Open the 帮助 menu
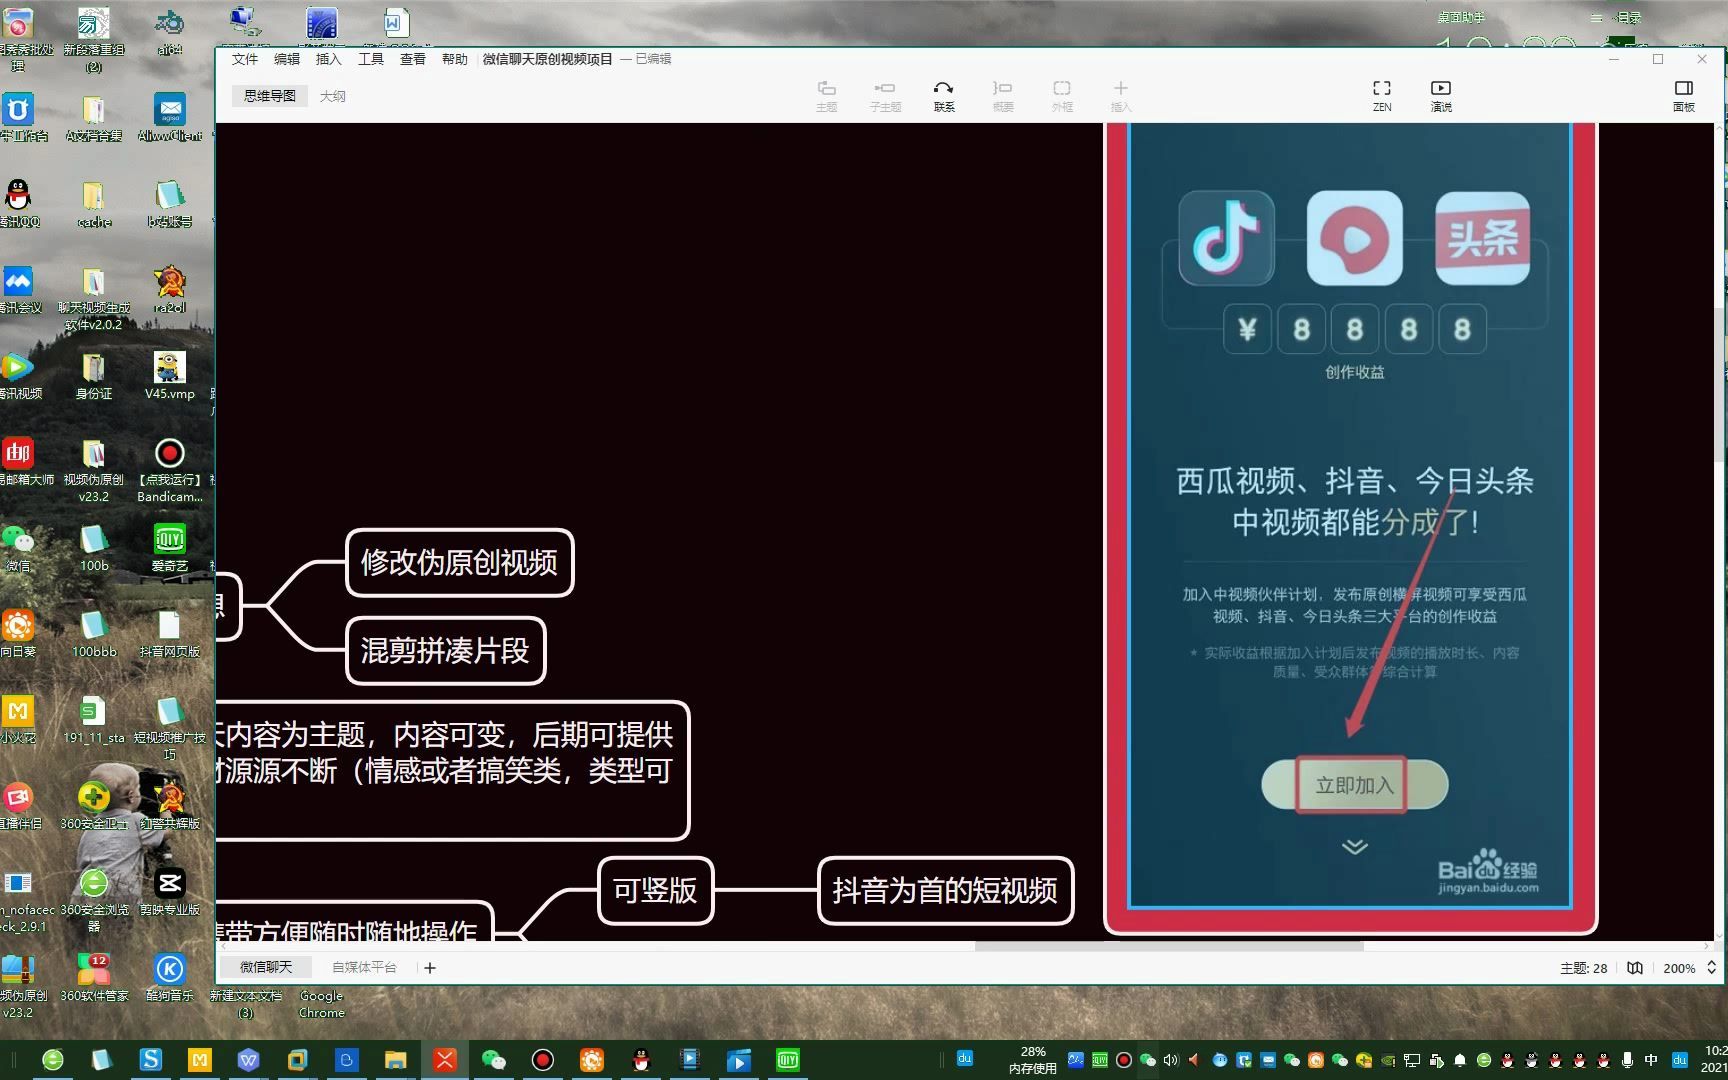This screenshot has width=1728, height=1080. (455, 59)
